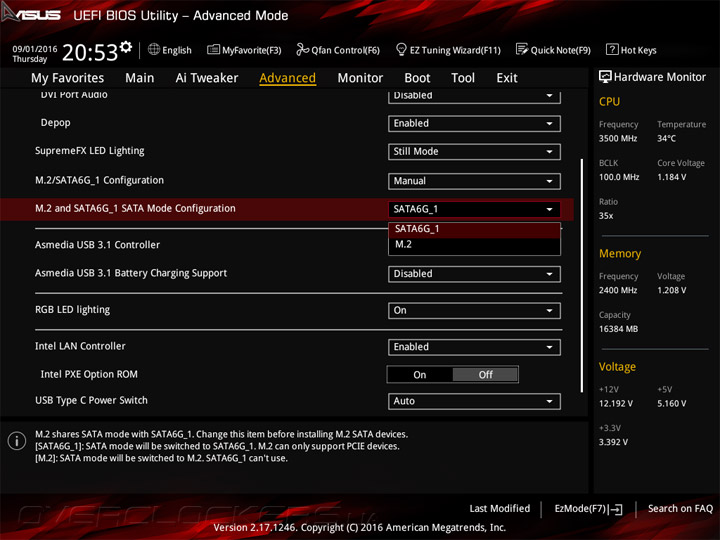This screenshot has height=540, width=720.
Task: Click the Qfan Control fan icon
Action: click(x=302, y=49)
